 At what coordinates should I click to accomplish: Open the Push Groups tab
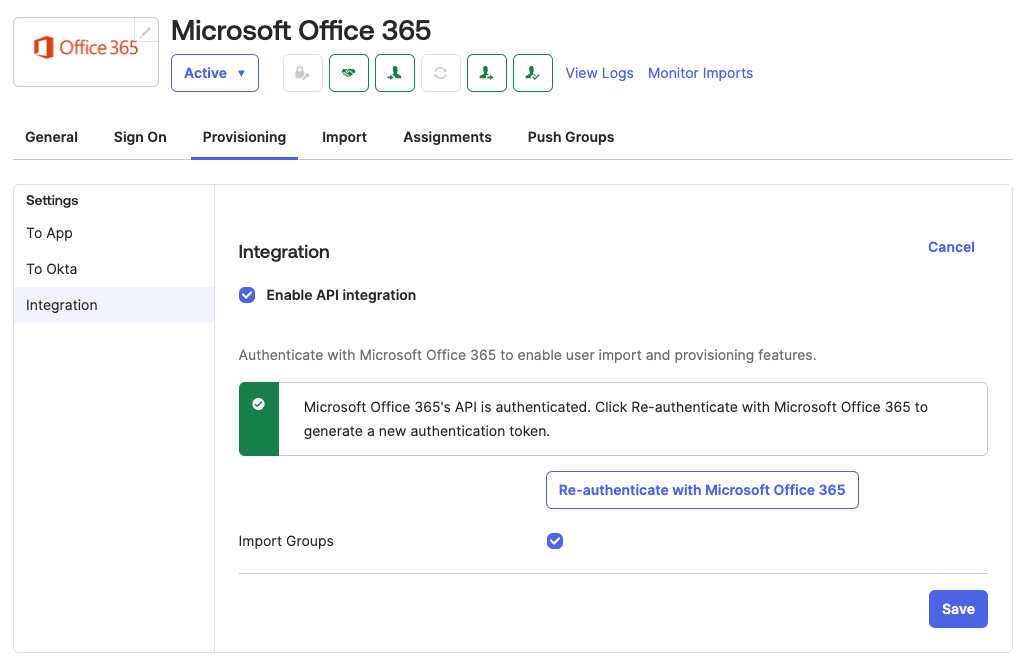(x=570, y=137)
